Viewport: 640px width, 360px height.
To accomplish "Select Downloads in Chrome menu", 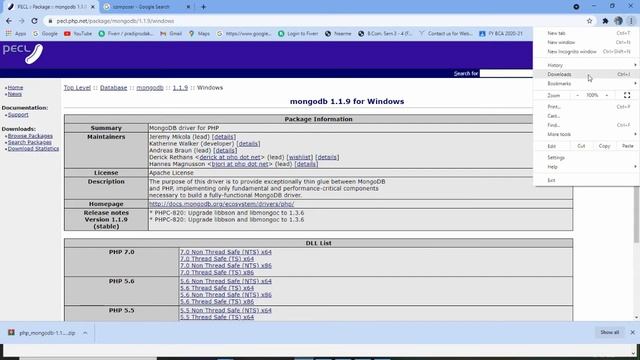I will (587, 74).
